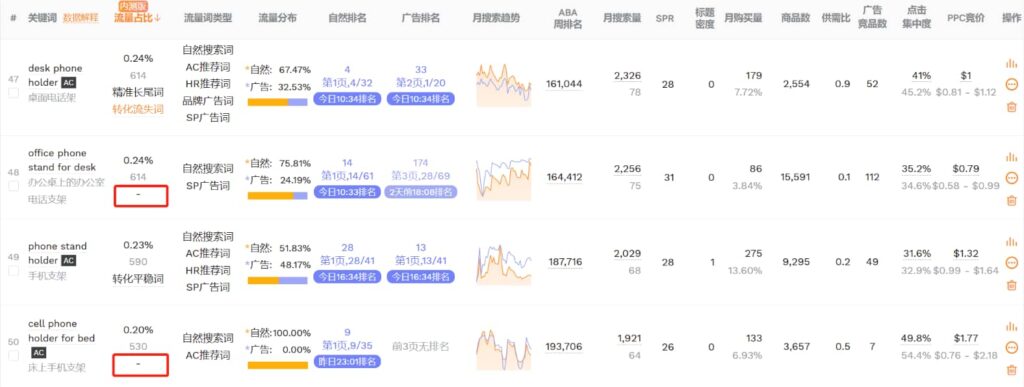Click ABA rank value 161,044
Viewport: 1024px width, 387px height.
(x=564, y=84)
